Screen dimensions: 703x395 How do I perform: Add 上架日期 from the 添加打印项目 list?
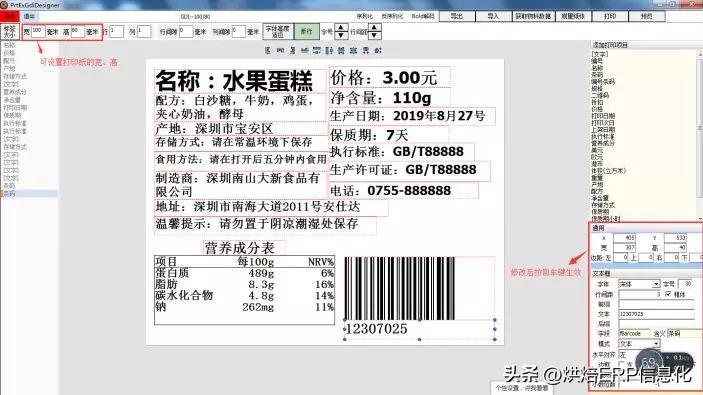pos(603,130)
